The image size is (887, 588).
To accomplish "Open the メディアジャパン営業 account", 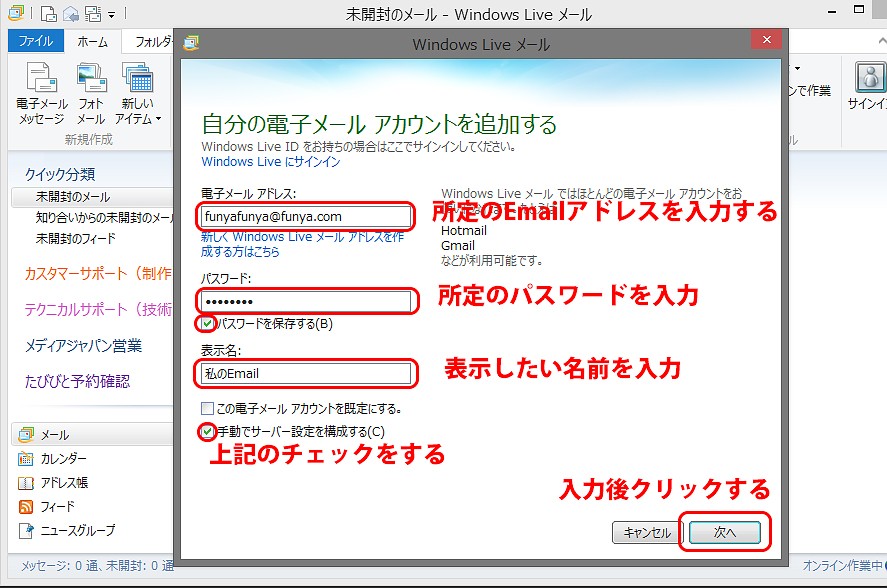I will click(83, 346).
